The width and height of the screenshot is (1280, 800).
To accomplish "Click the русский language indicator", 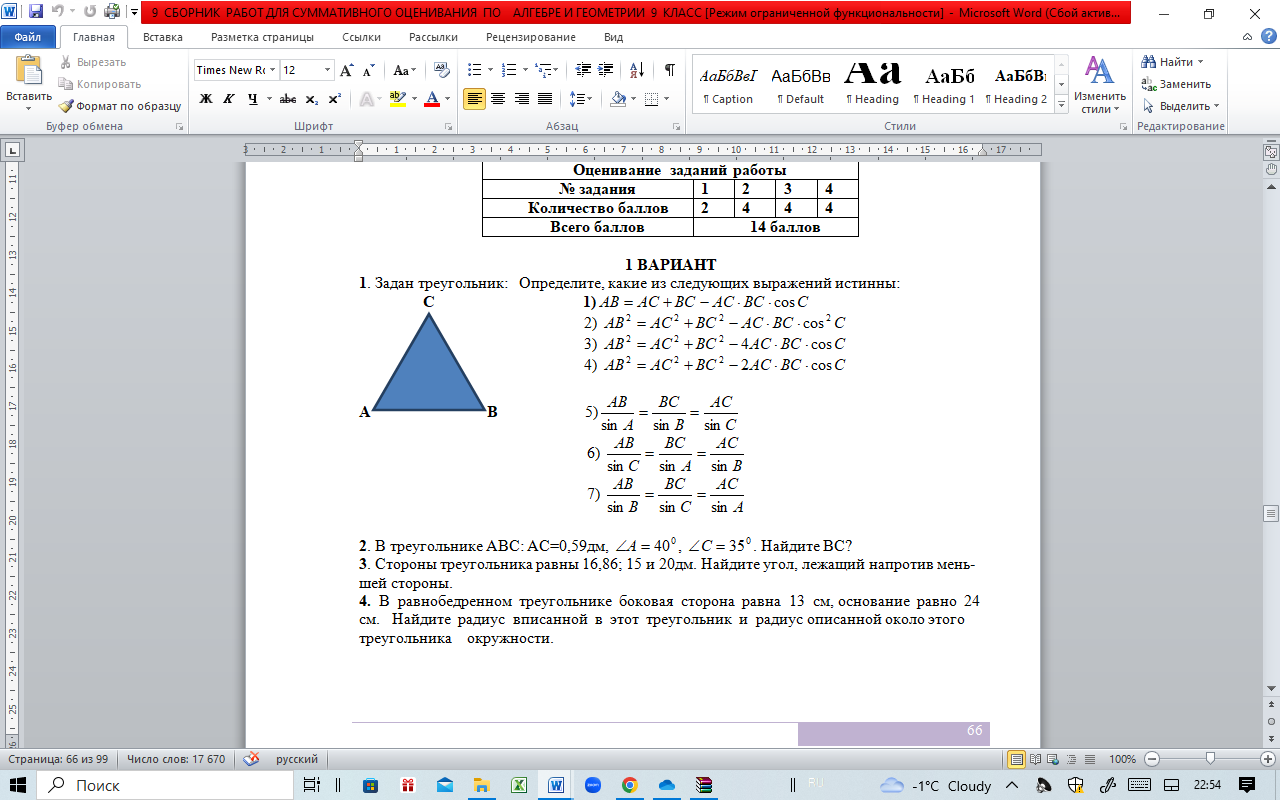I will [x=297, y=759].
